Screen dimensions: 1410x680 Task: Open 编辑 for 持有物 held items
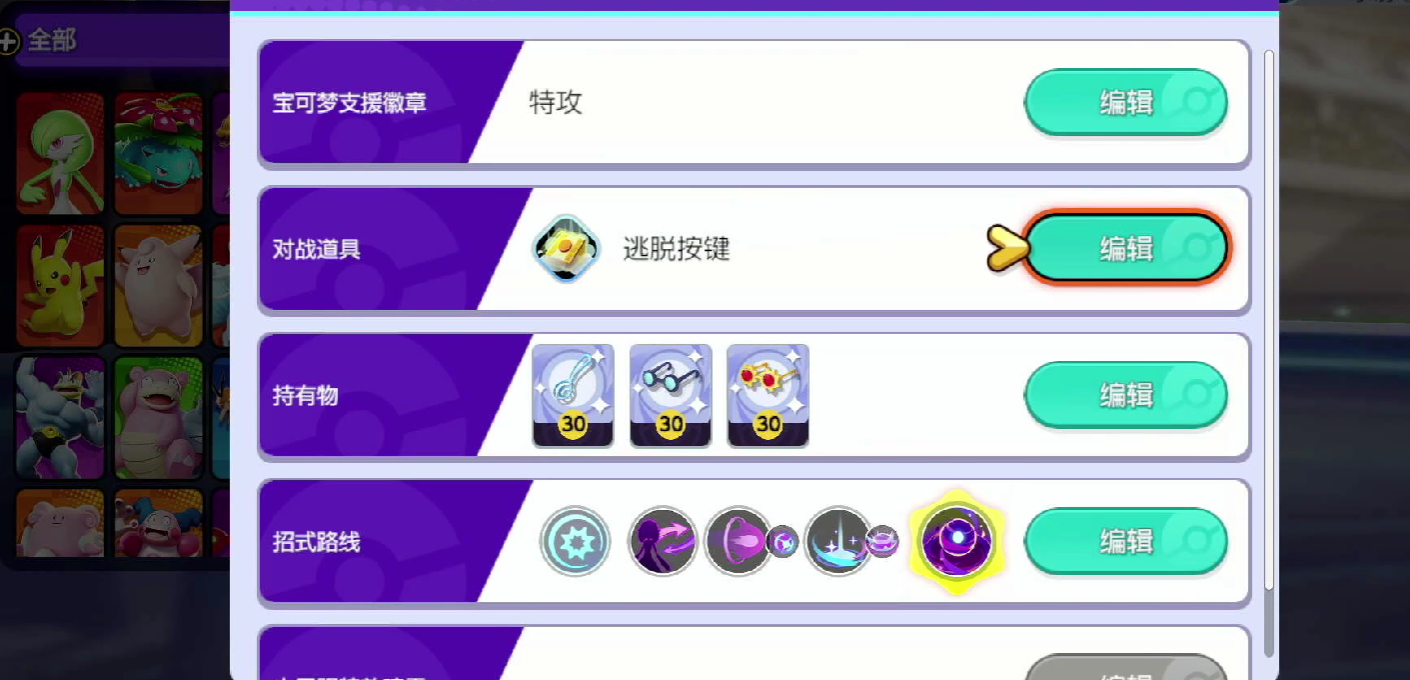coord(1126,395)
